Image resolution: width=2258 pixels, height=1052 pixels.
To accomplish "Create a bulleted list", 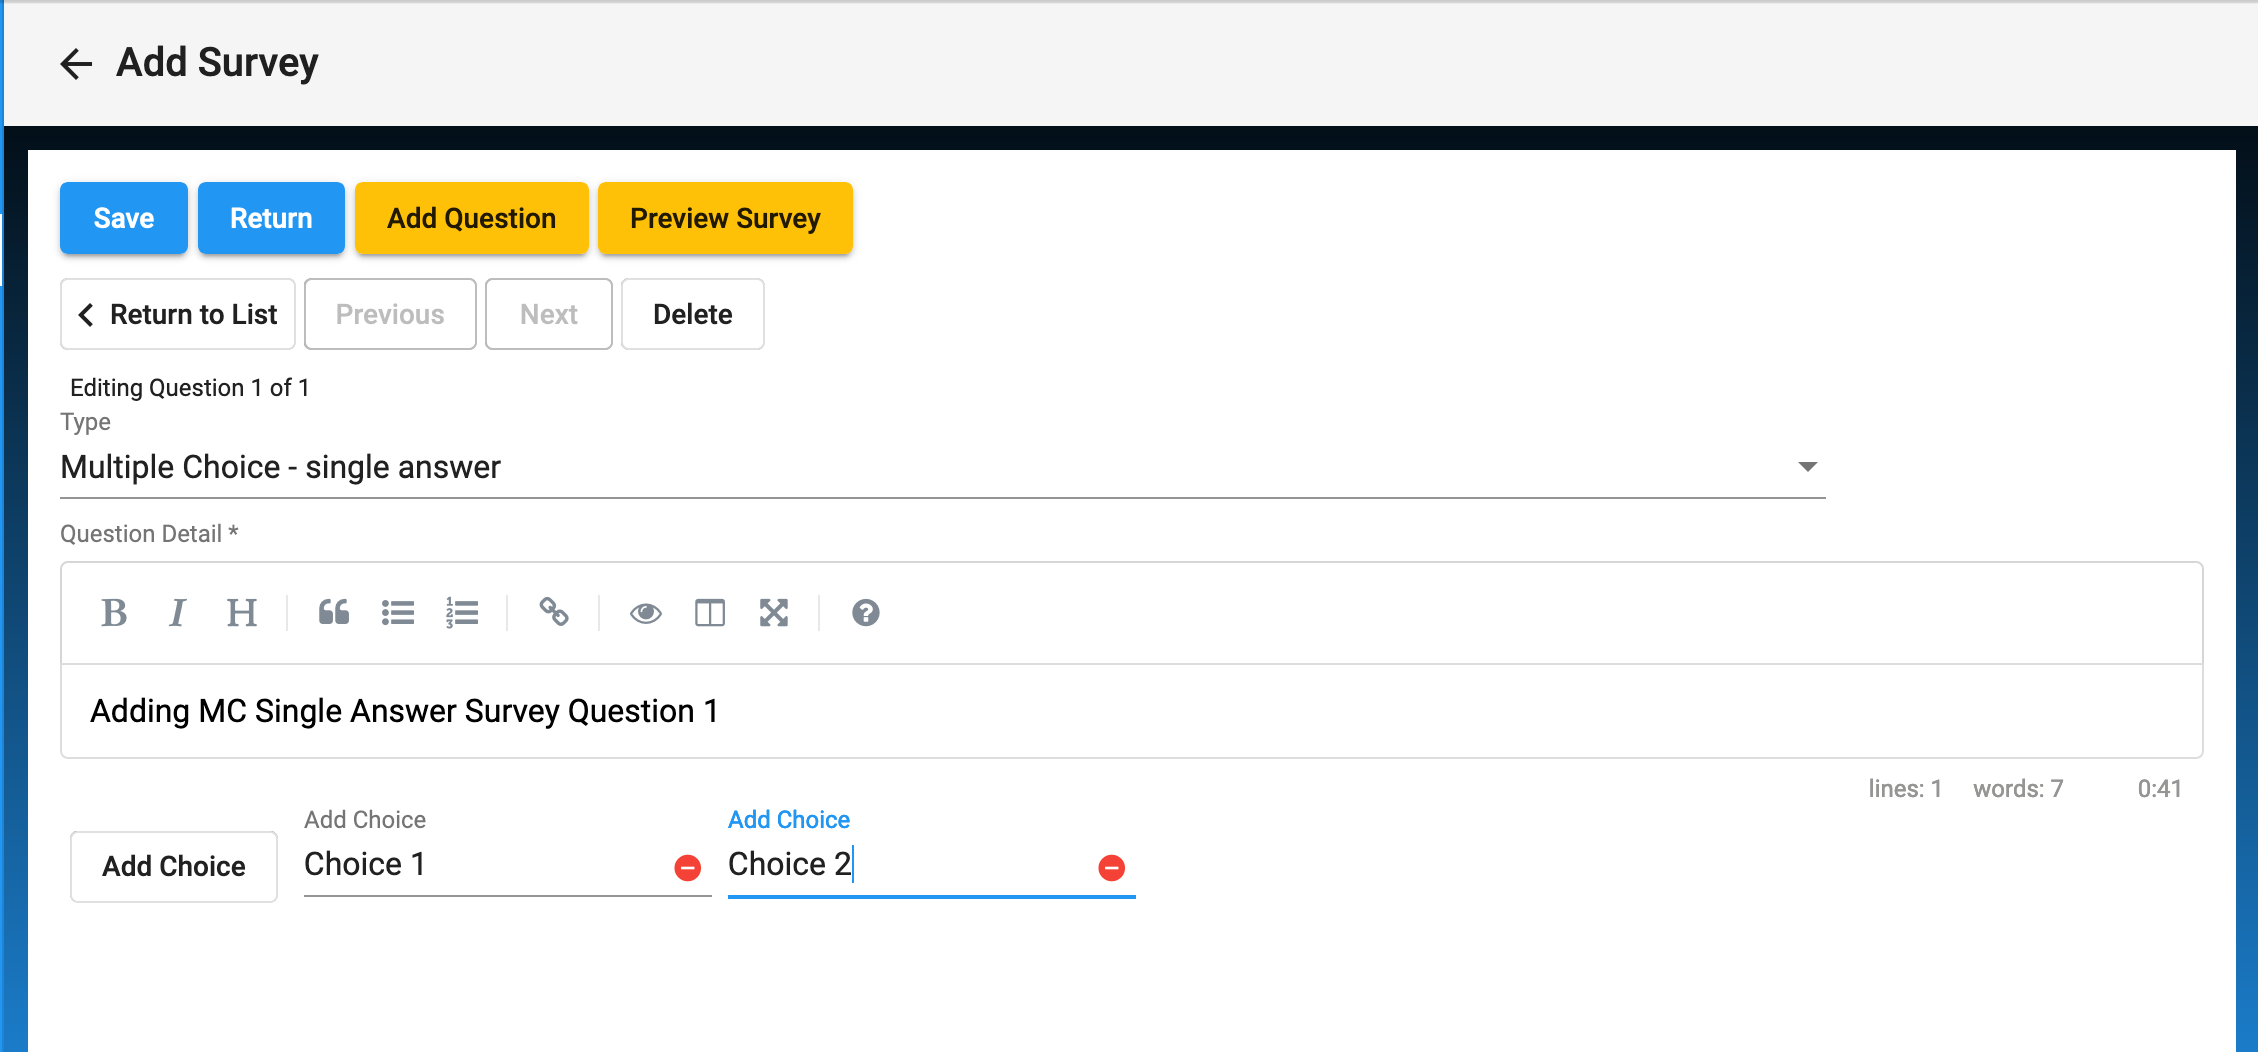I will click(398, 613).
